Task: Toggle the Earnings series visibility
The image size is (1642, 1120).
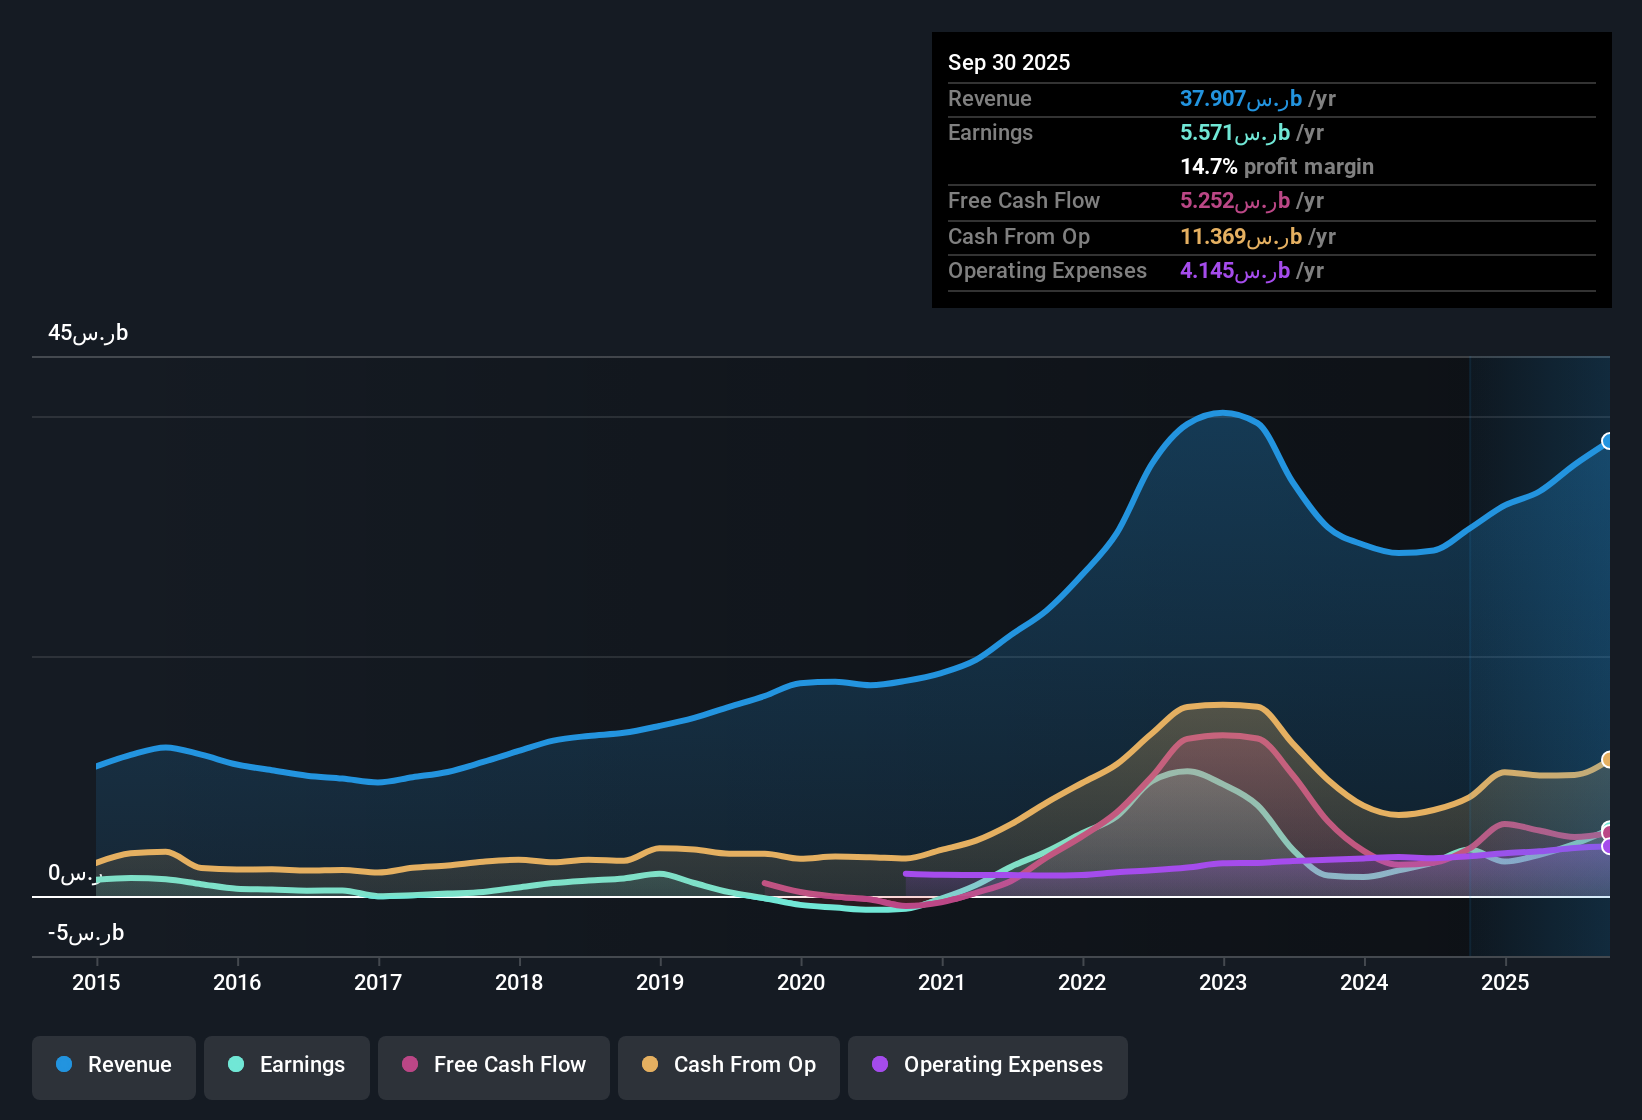Action: [287, 1065]
